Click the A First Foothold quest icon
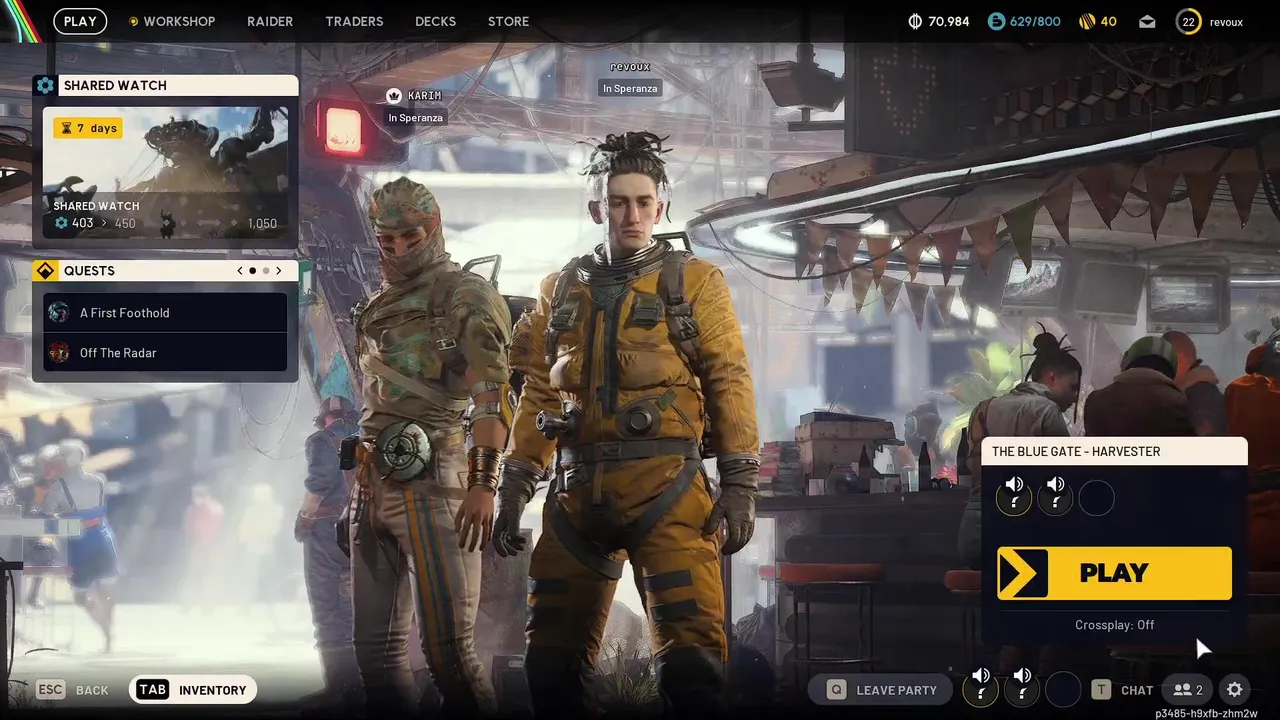Screen dimensions: 1280x720 [x=59, y=312]
